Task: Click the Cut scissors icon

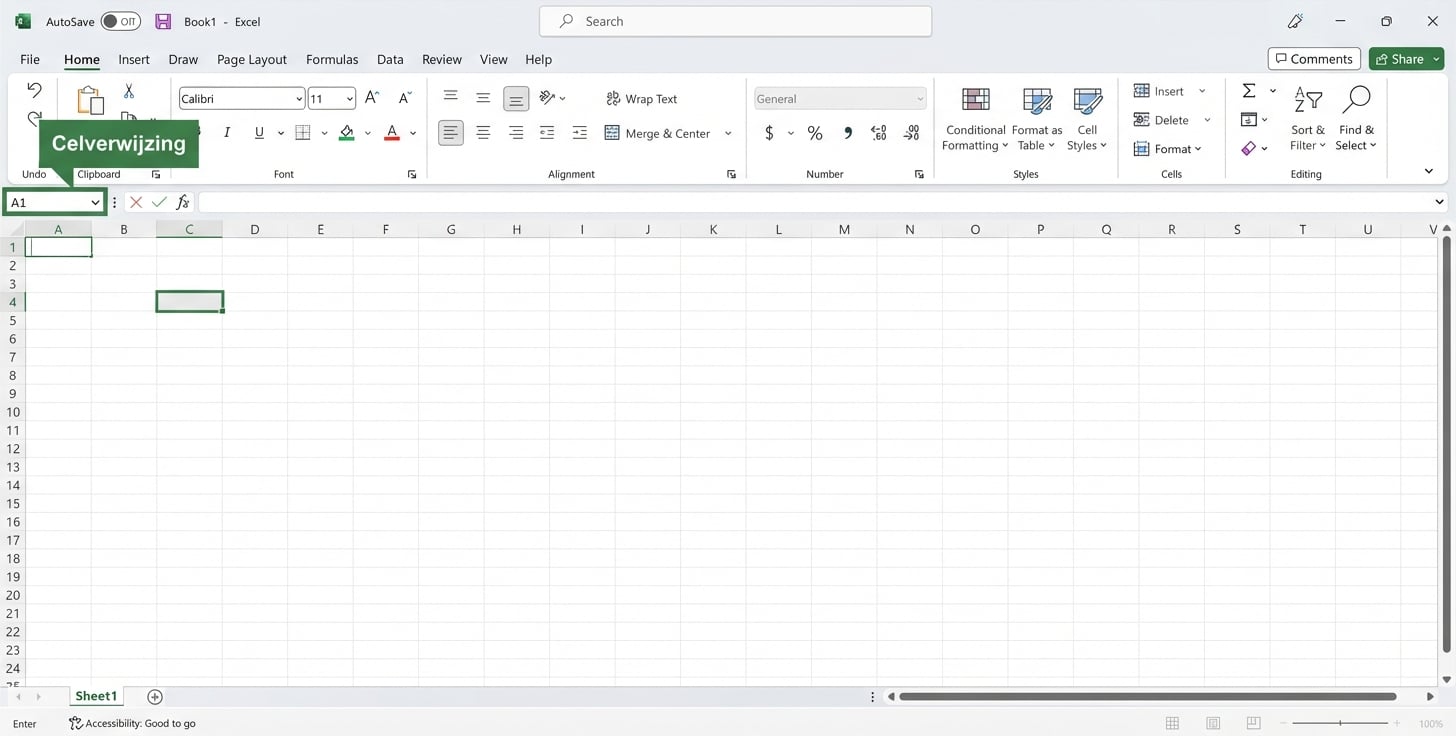Action: (128, 91)
